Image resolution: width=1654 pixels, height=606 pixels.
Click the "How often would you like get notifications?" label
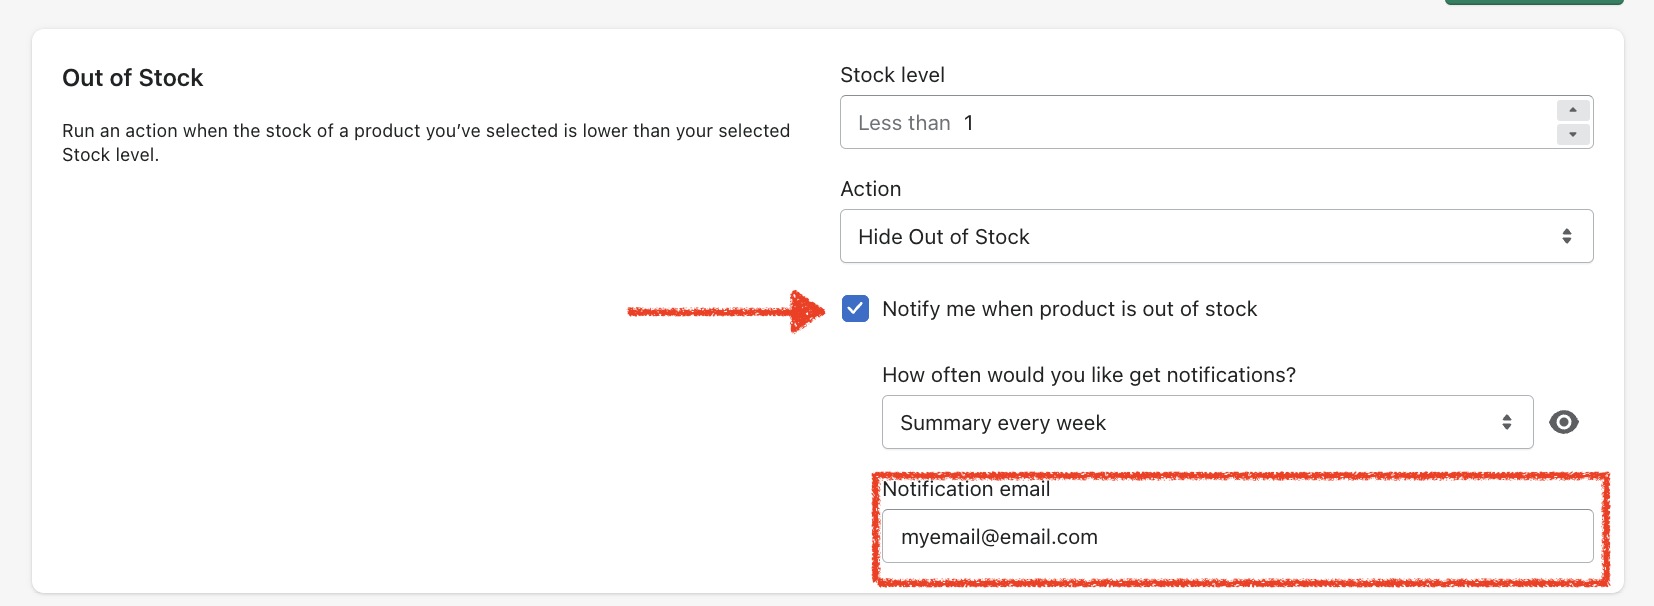click(1088, 375)
